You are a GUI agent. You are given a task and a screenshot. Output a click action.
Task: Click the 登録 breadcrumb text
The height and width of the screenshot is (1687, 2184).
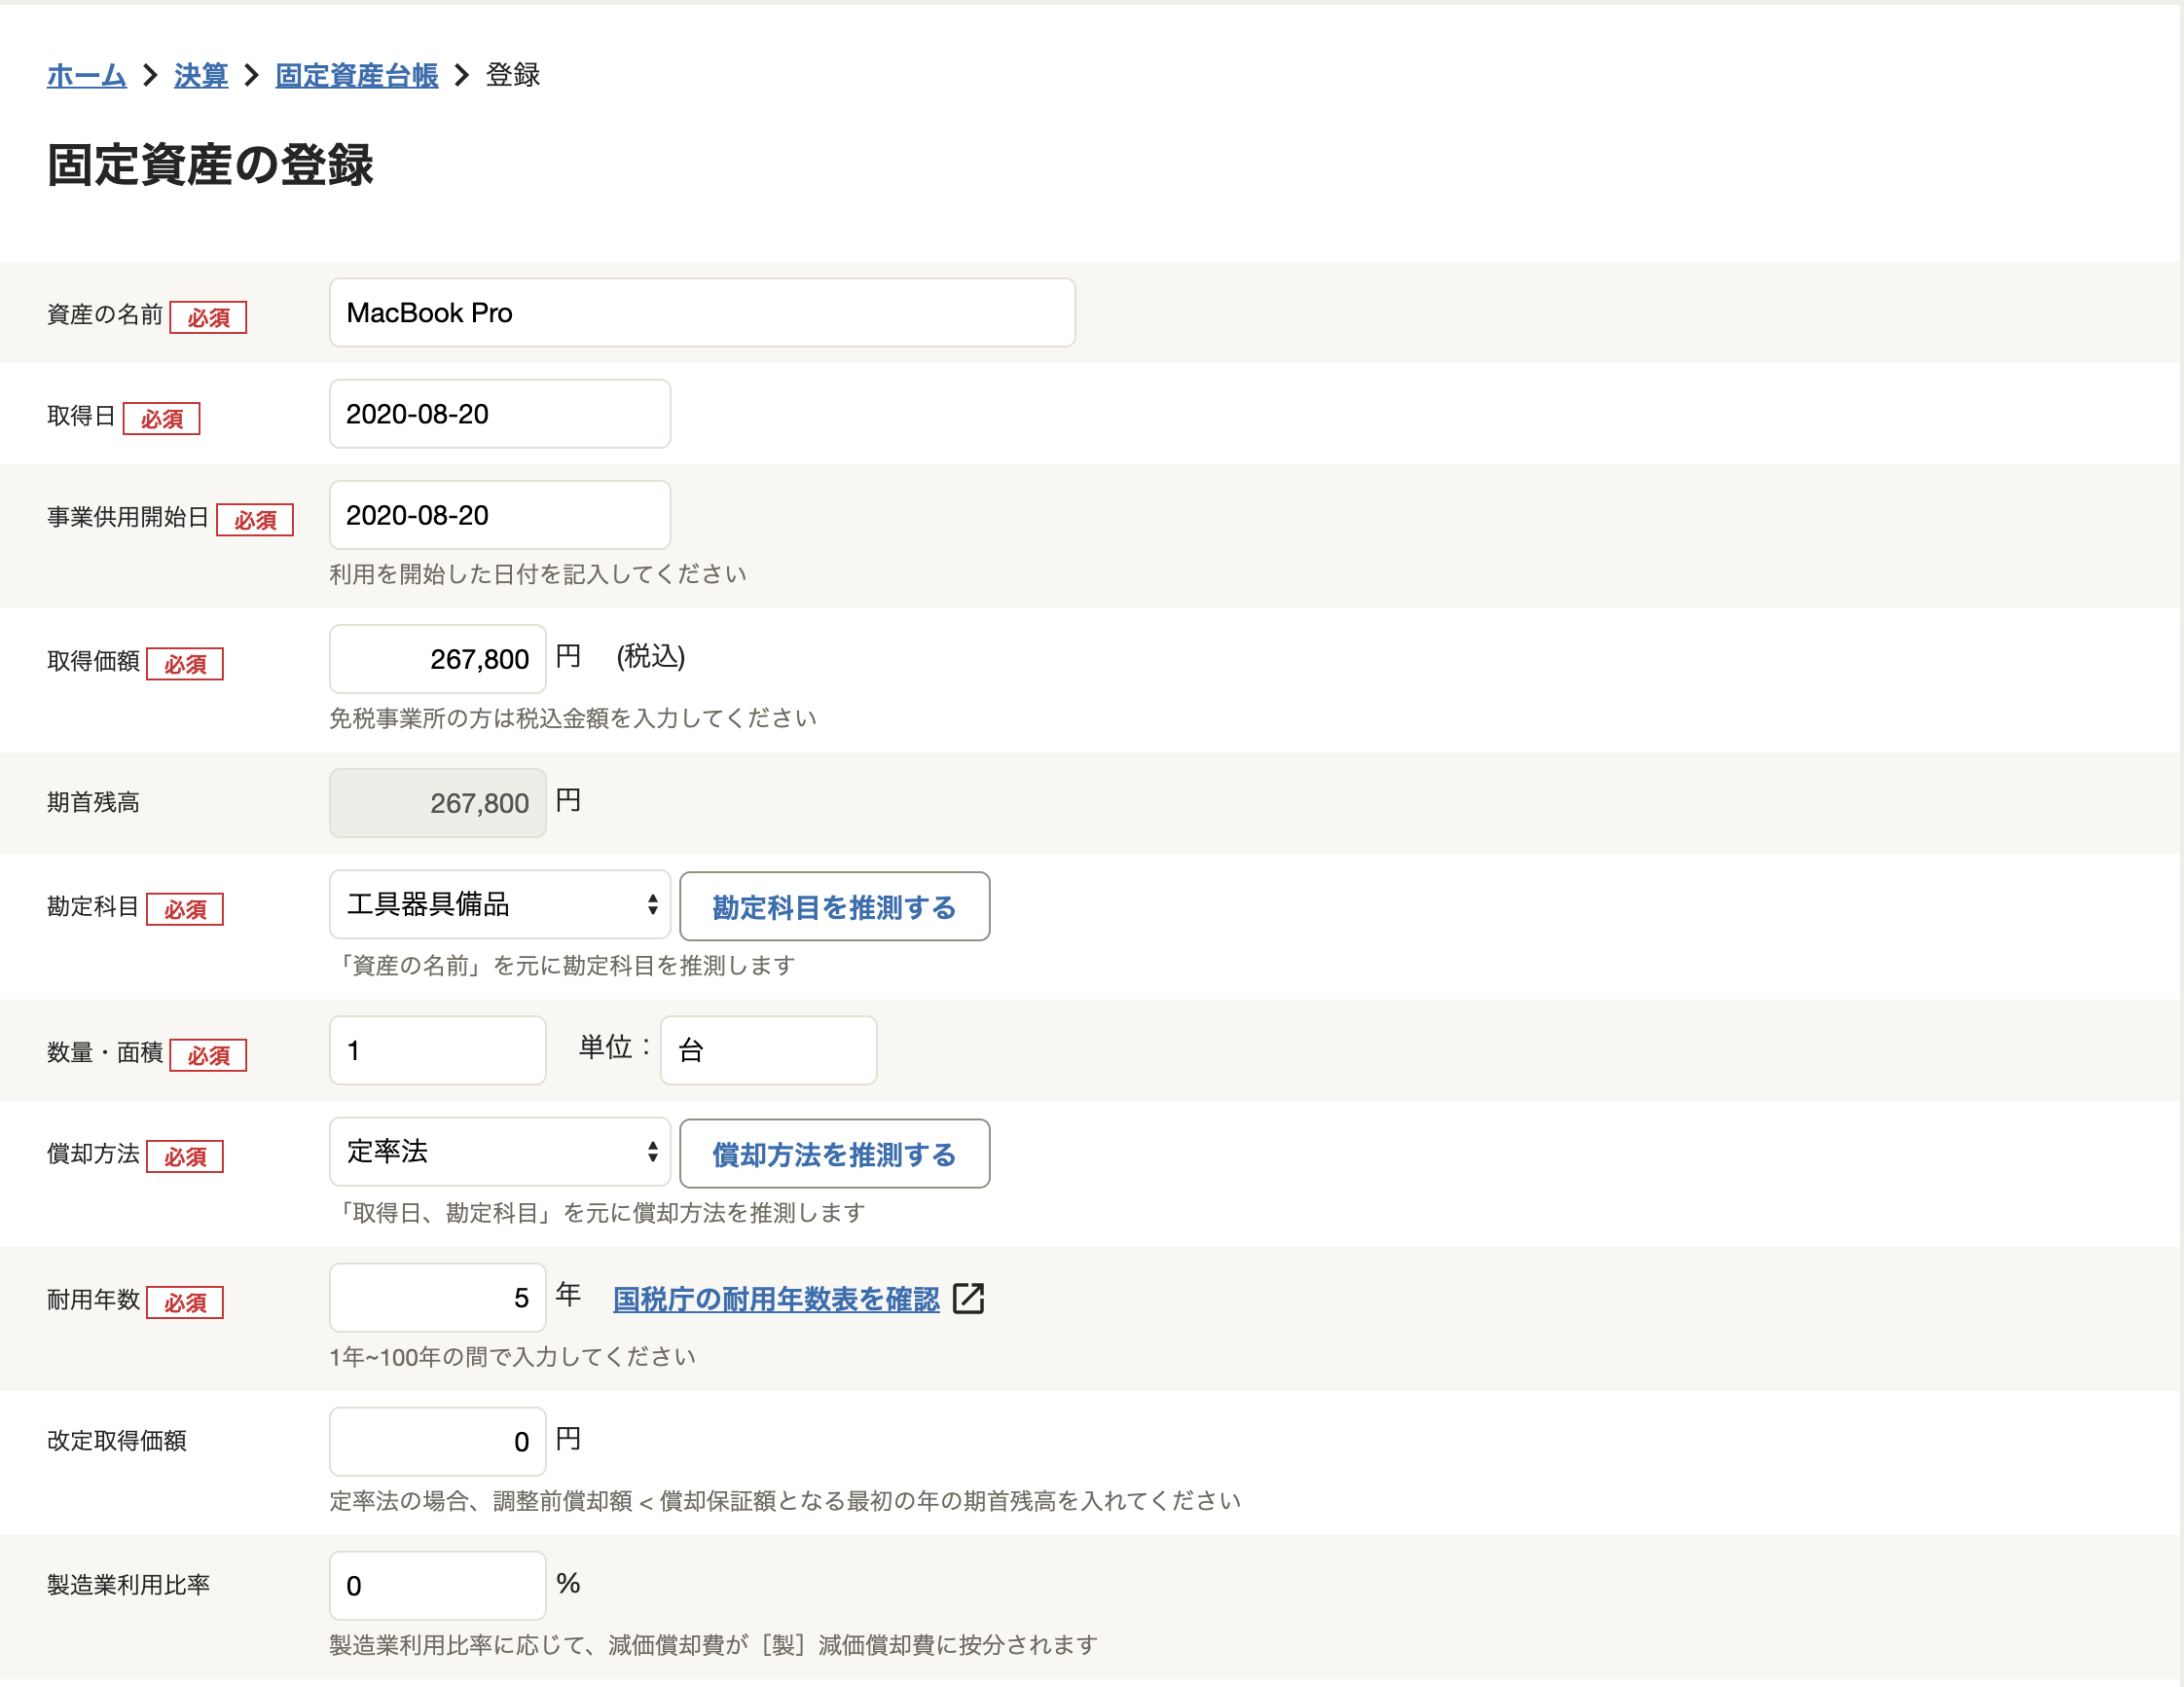point(513,75)
